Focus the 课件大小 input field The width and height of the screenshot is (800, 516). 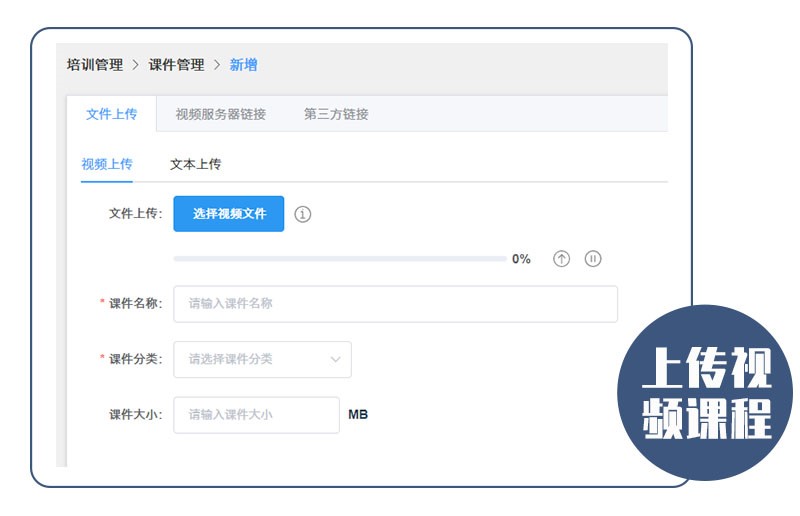point(256,415)
